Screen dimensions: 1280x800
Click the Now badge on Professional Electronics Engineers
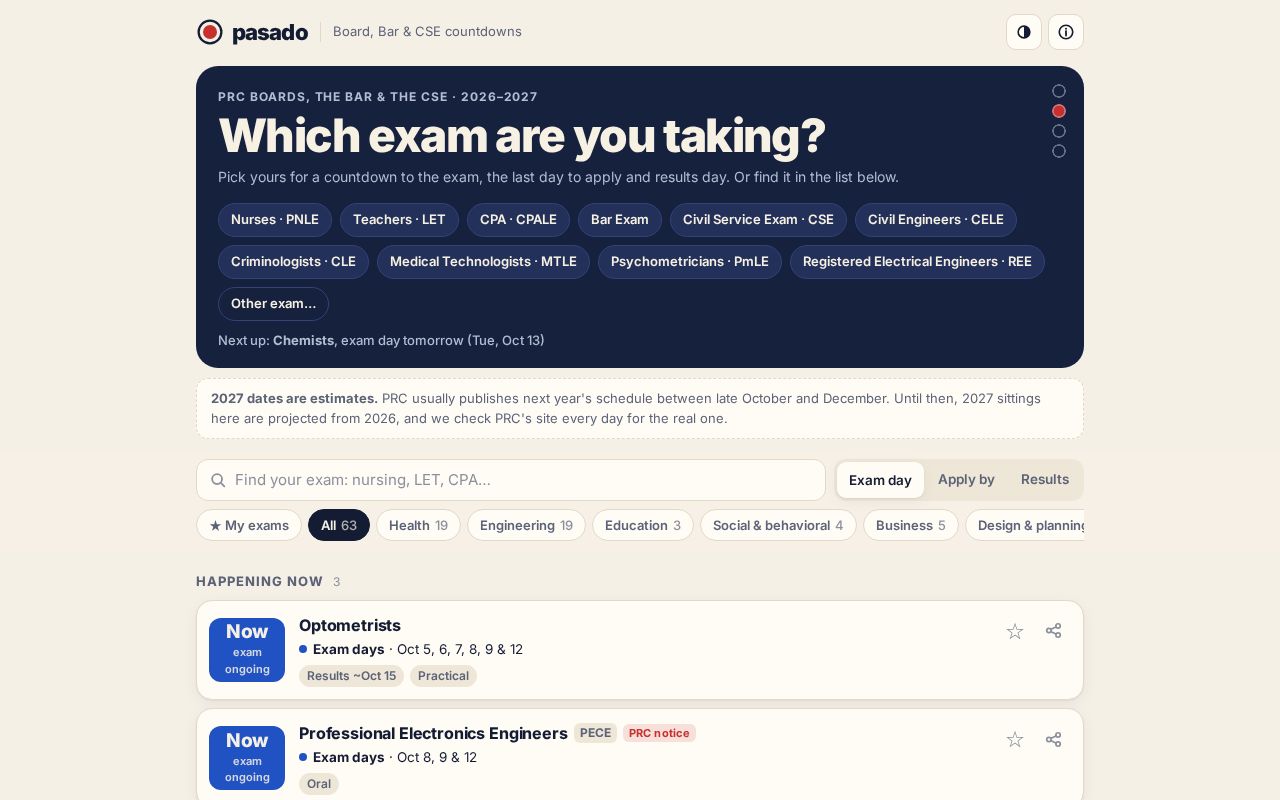pyautogui.click(x=247, y=758)
